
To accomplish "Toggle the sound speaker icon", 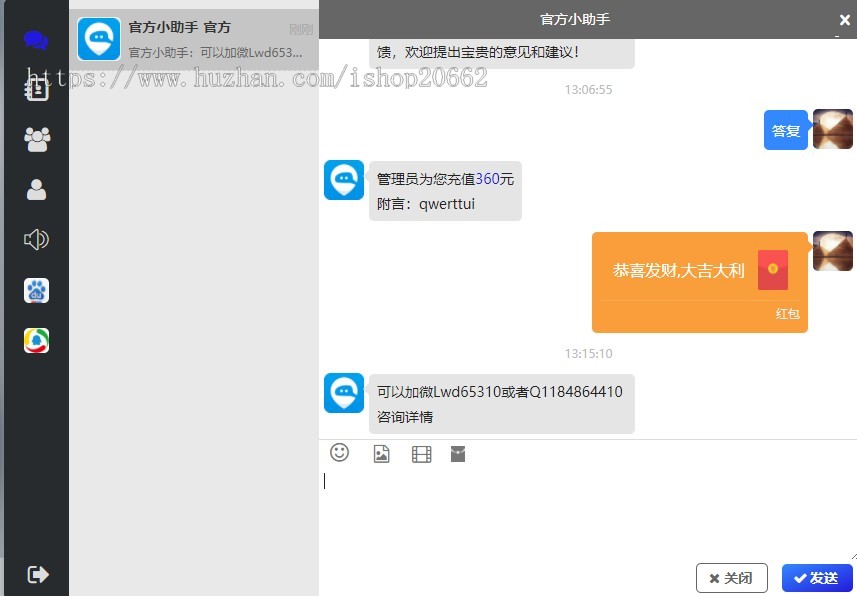I will click(x=36, y=239).
